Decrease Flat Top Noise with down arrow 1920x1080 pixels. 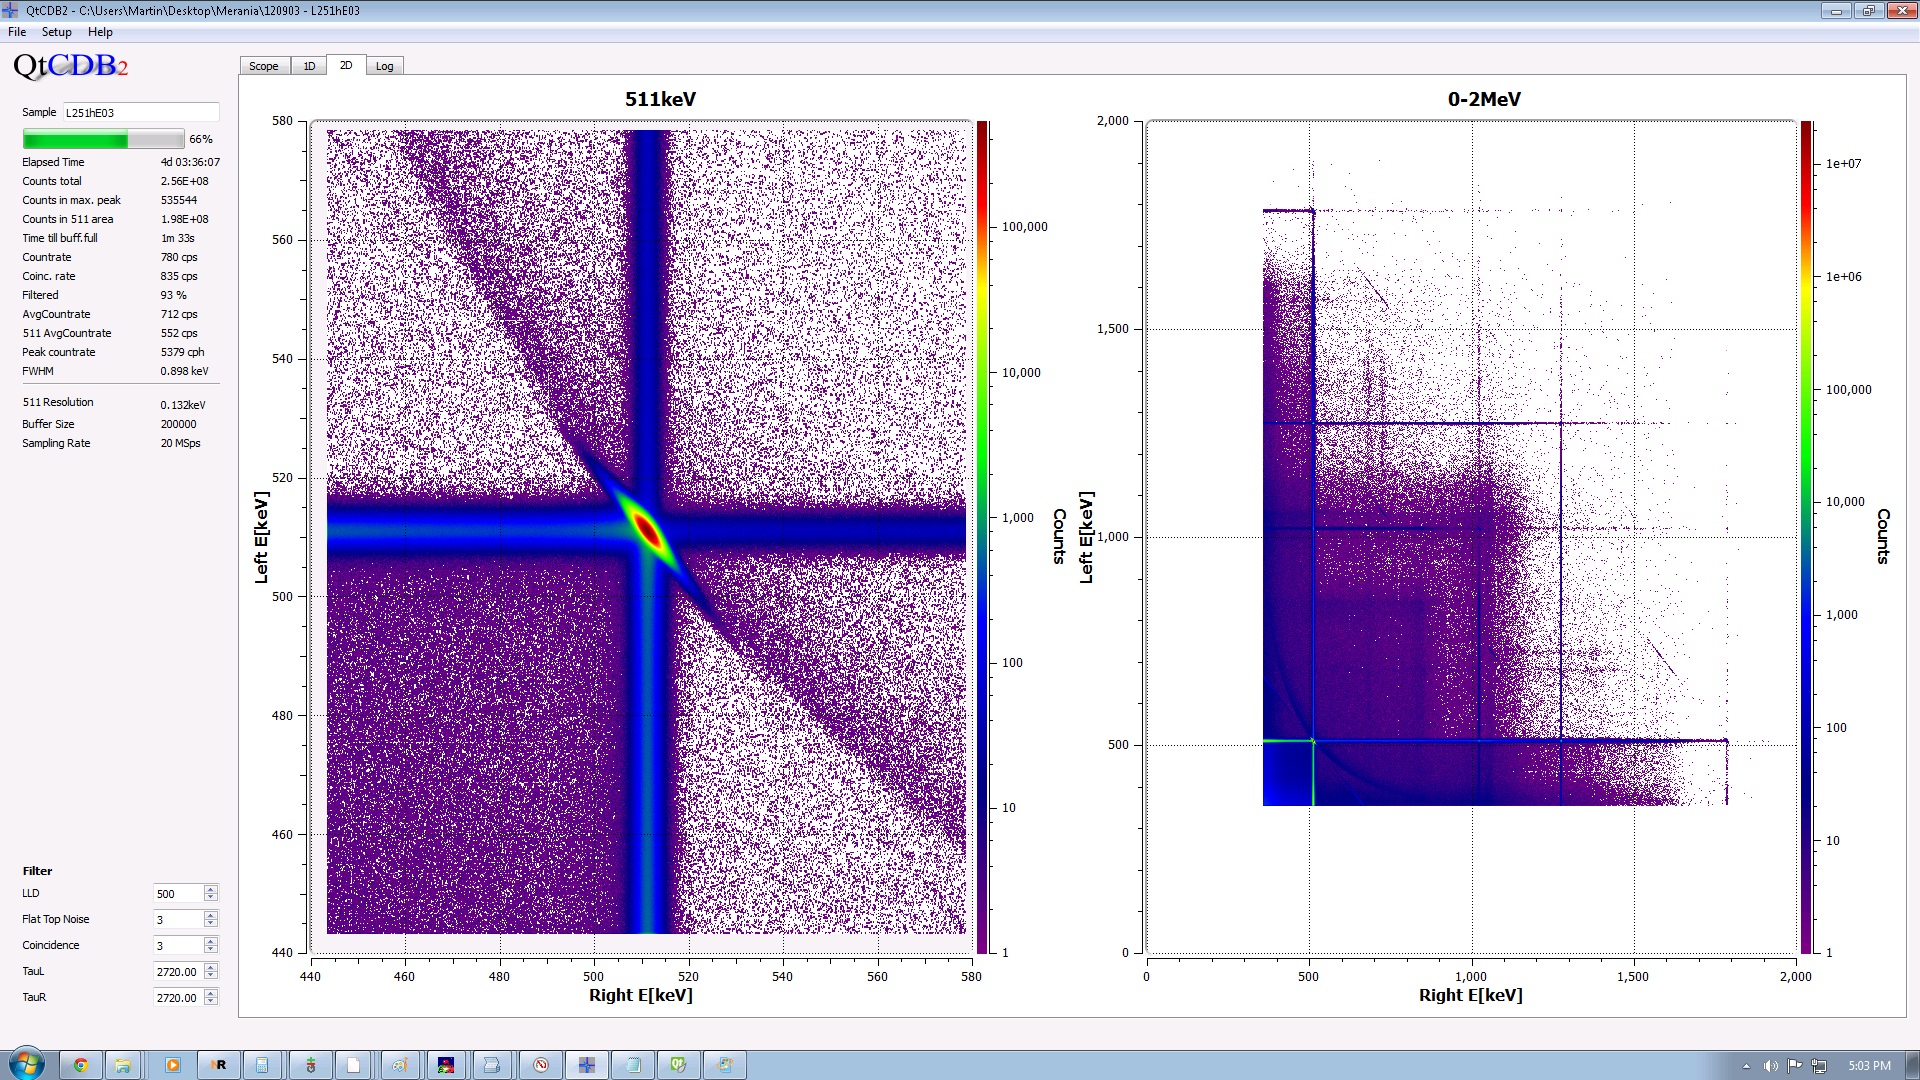point(210,923)
